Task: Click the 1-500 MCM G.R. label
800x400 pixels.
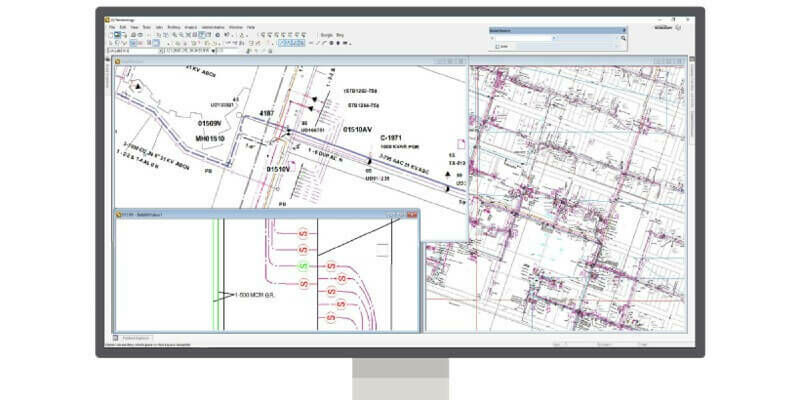Action: pos(254,295)
